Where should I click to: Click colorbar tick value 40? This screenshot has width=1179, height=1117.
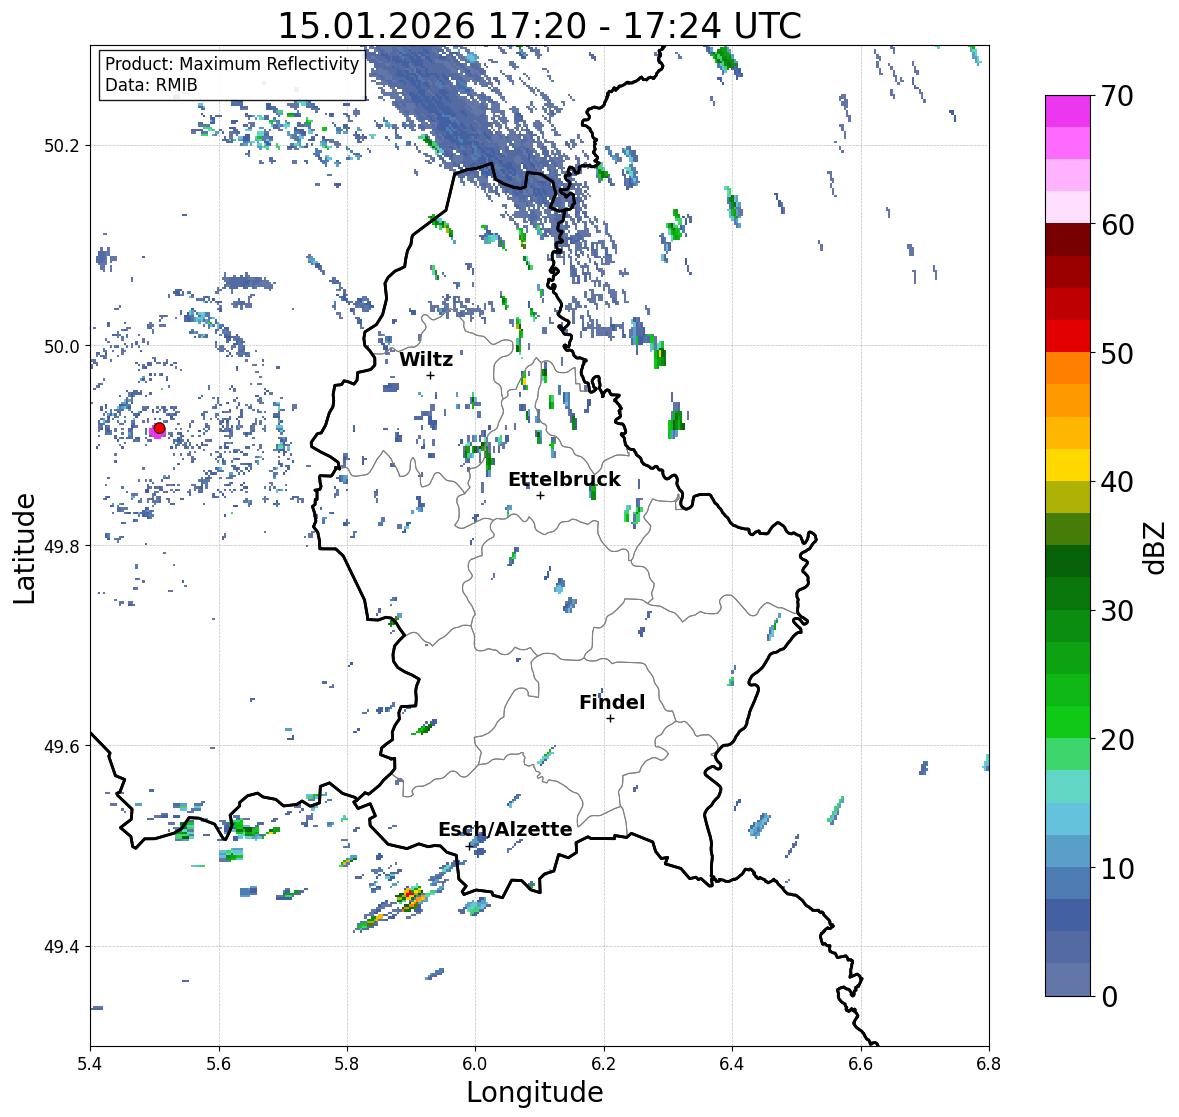click(1117, 482)
